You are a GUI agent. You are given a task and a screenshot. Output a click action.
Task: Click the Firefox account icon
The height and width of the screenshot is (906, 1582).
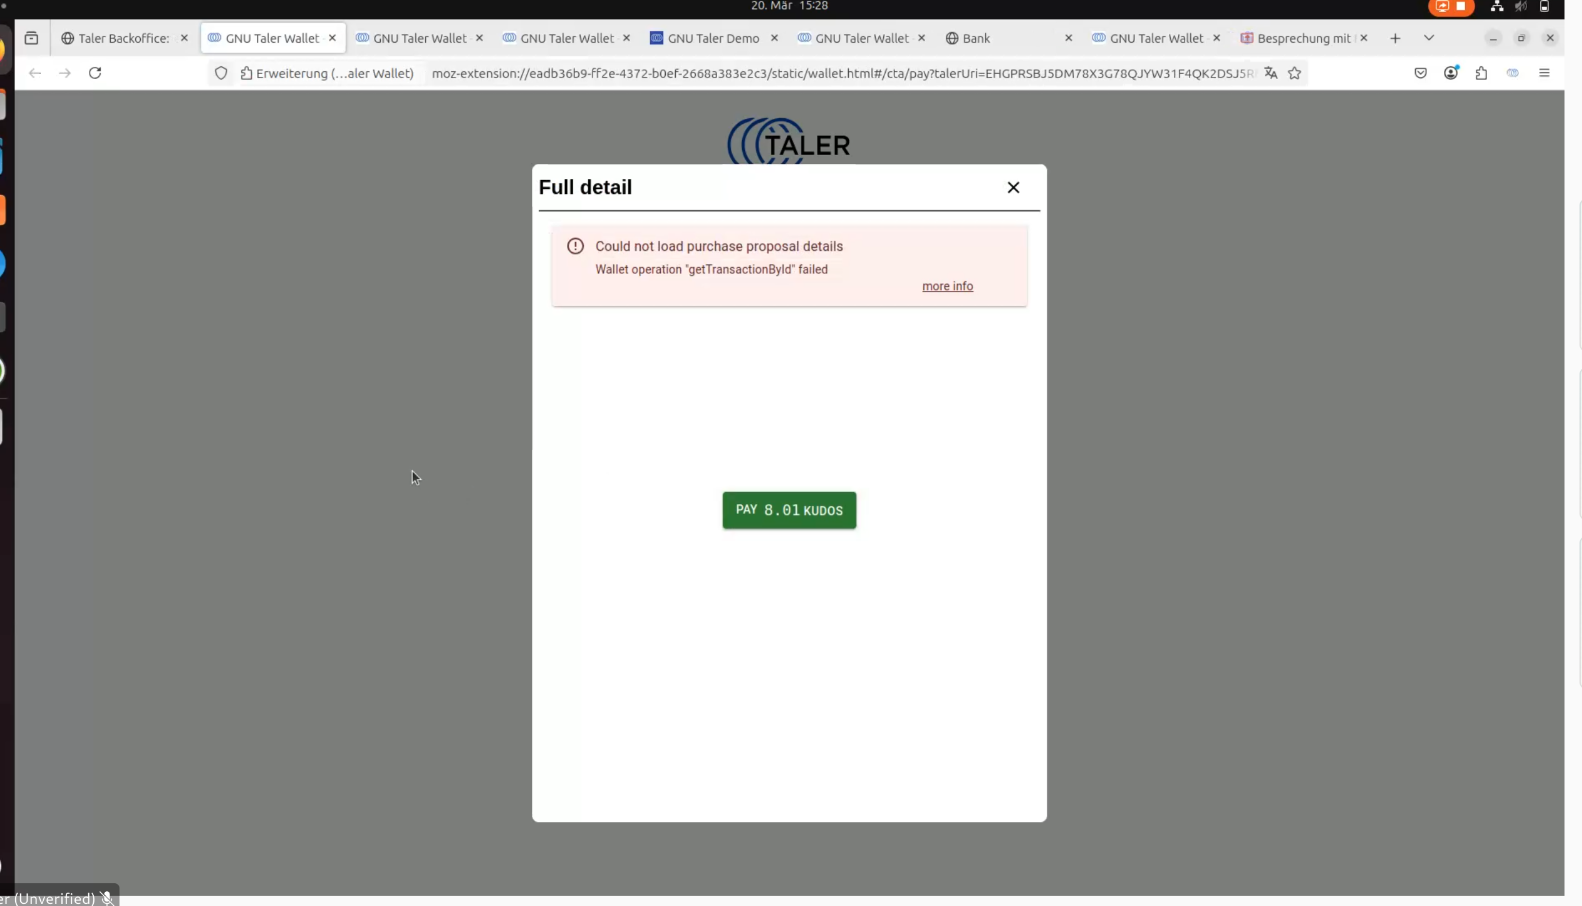(1451, 73)
